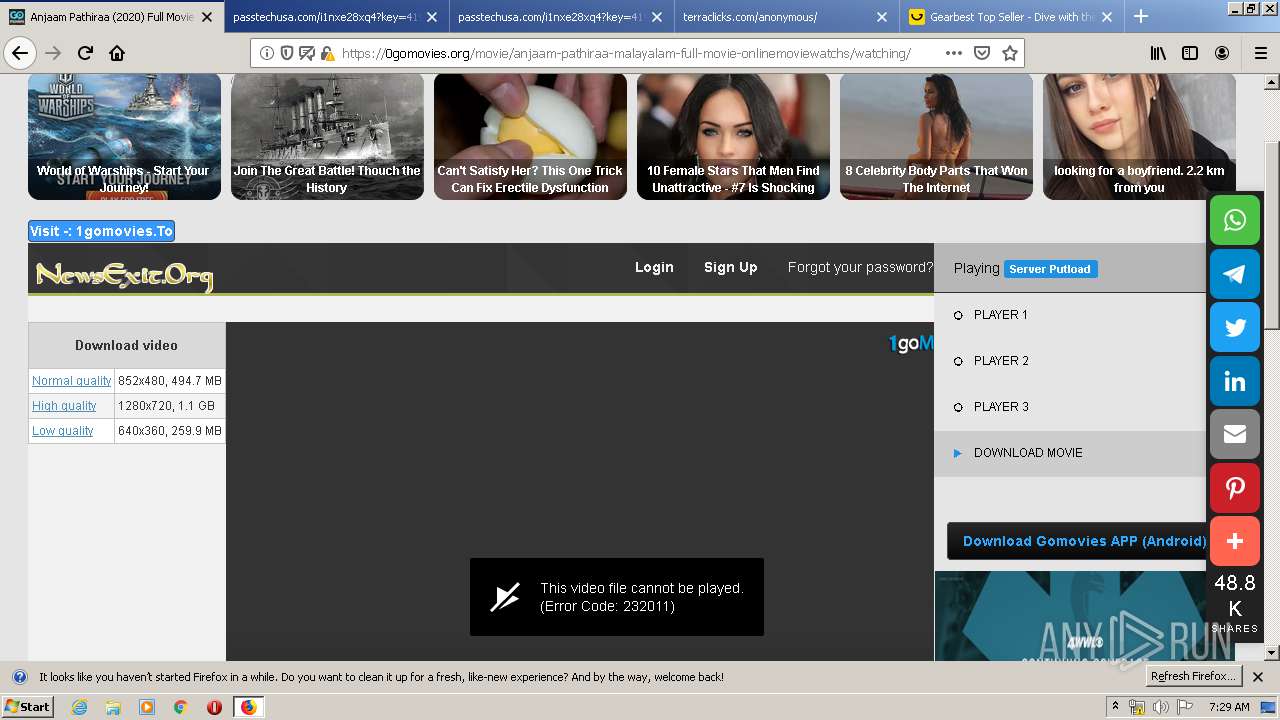Screen dimensions: 1280x720
Task: Open tracking protection shield icon
Action: 287,53
